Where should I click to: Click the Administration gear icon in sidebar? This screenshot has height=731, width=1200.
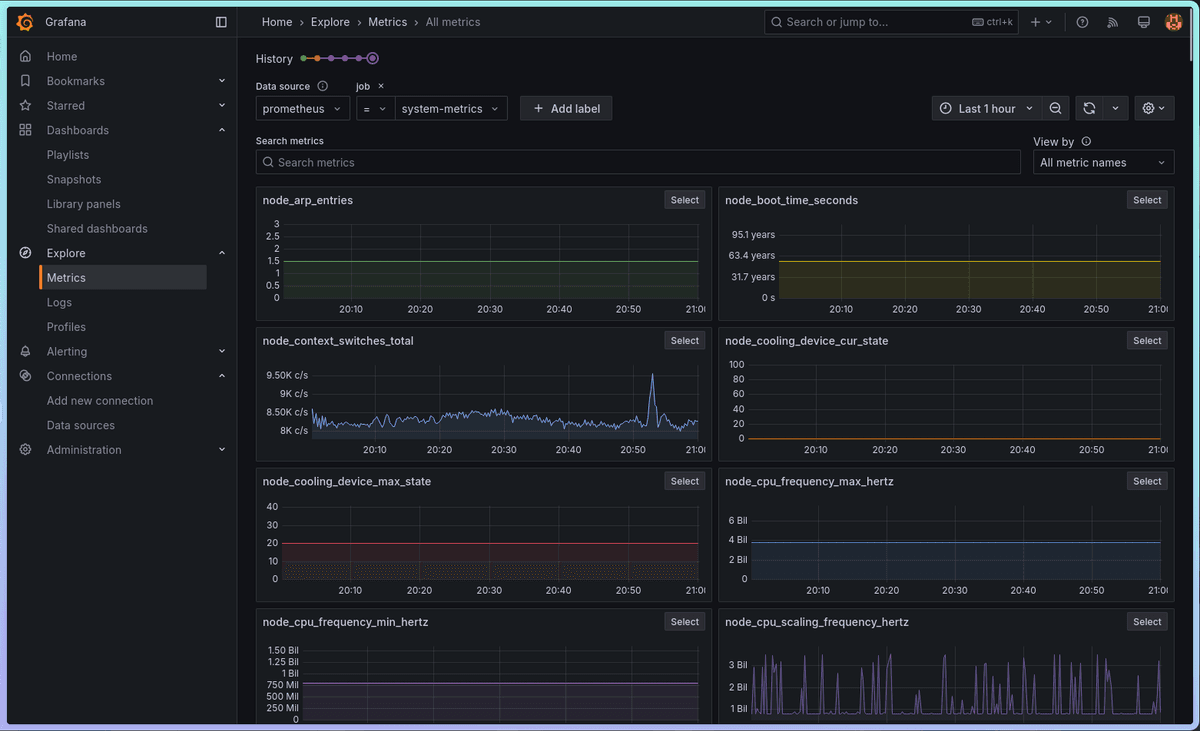(x=26, y=450)
